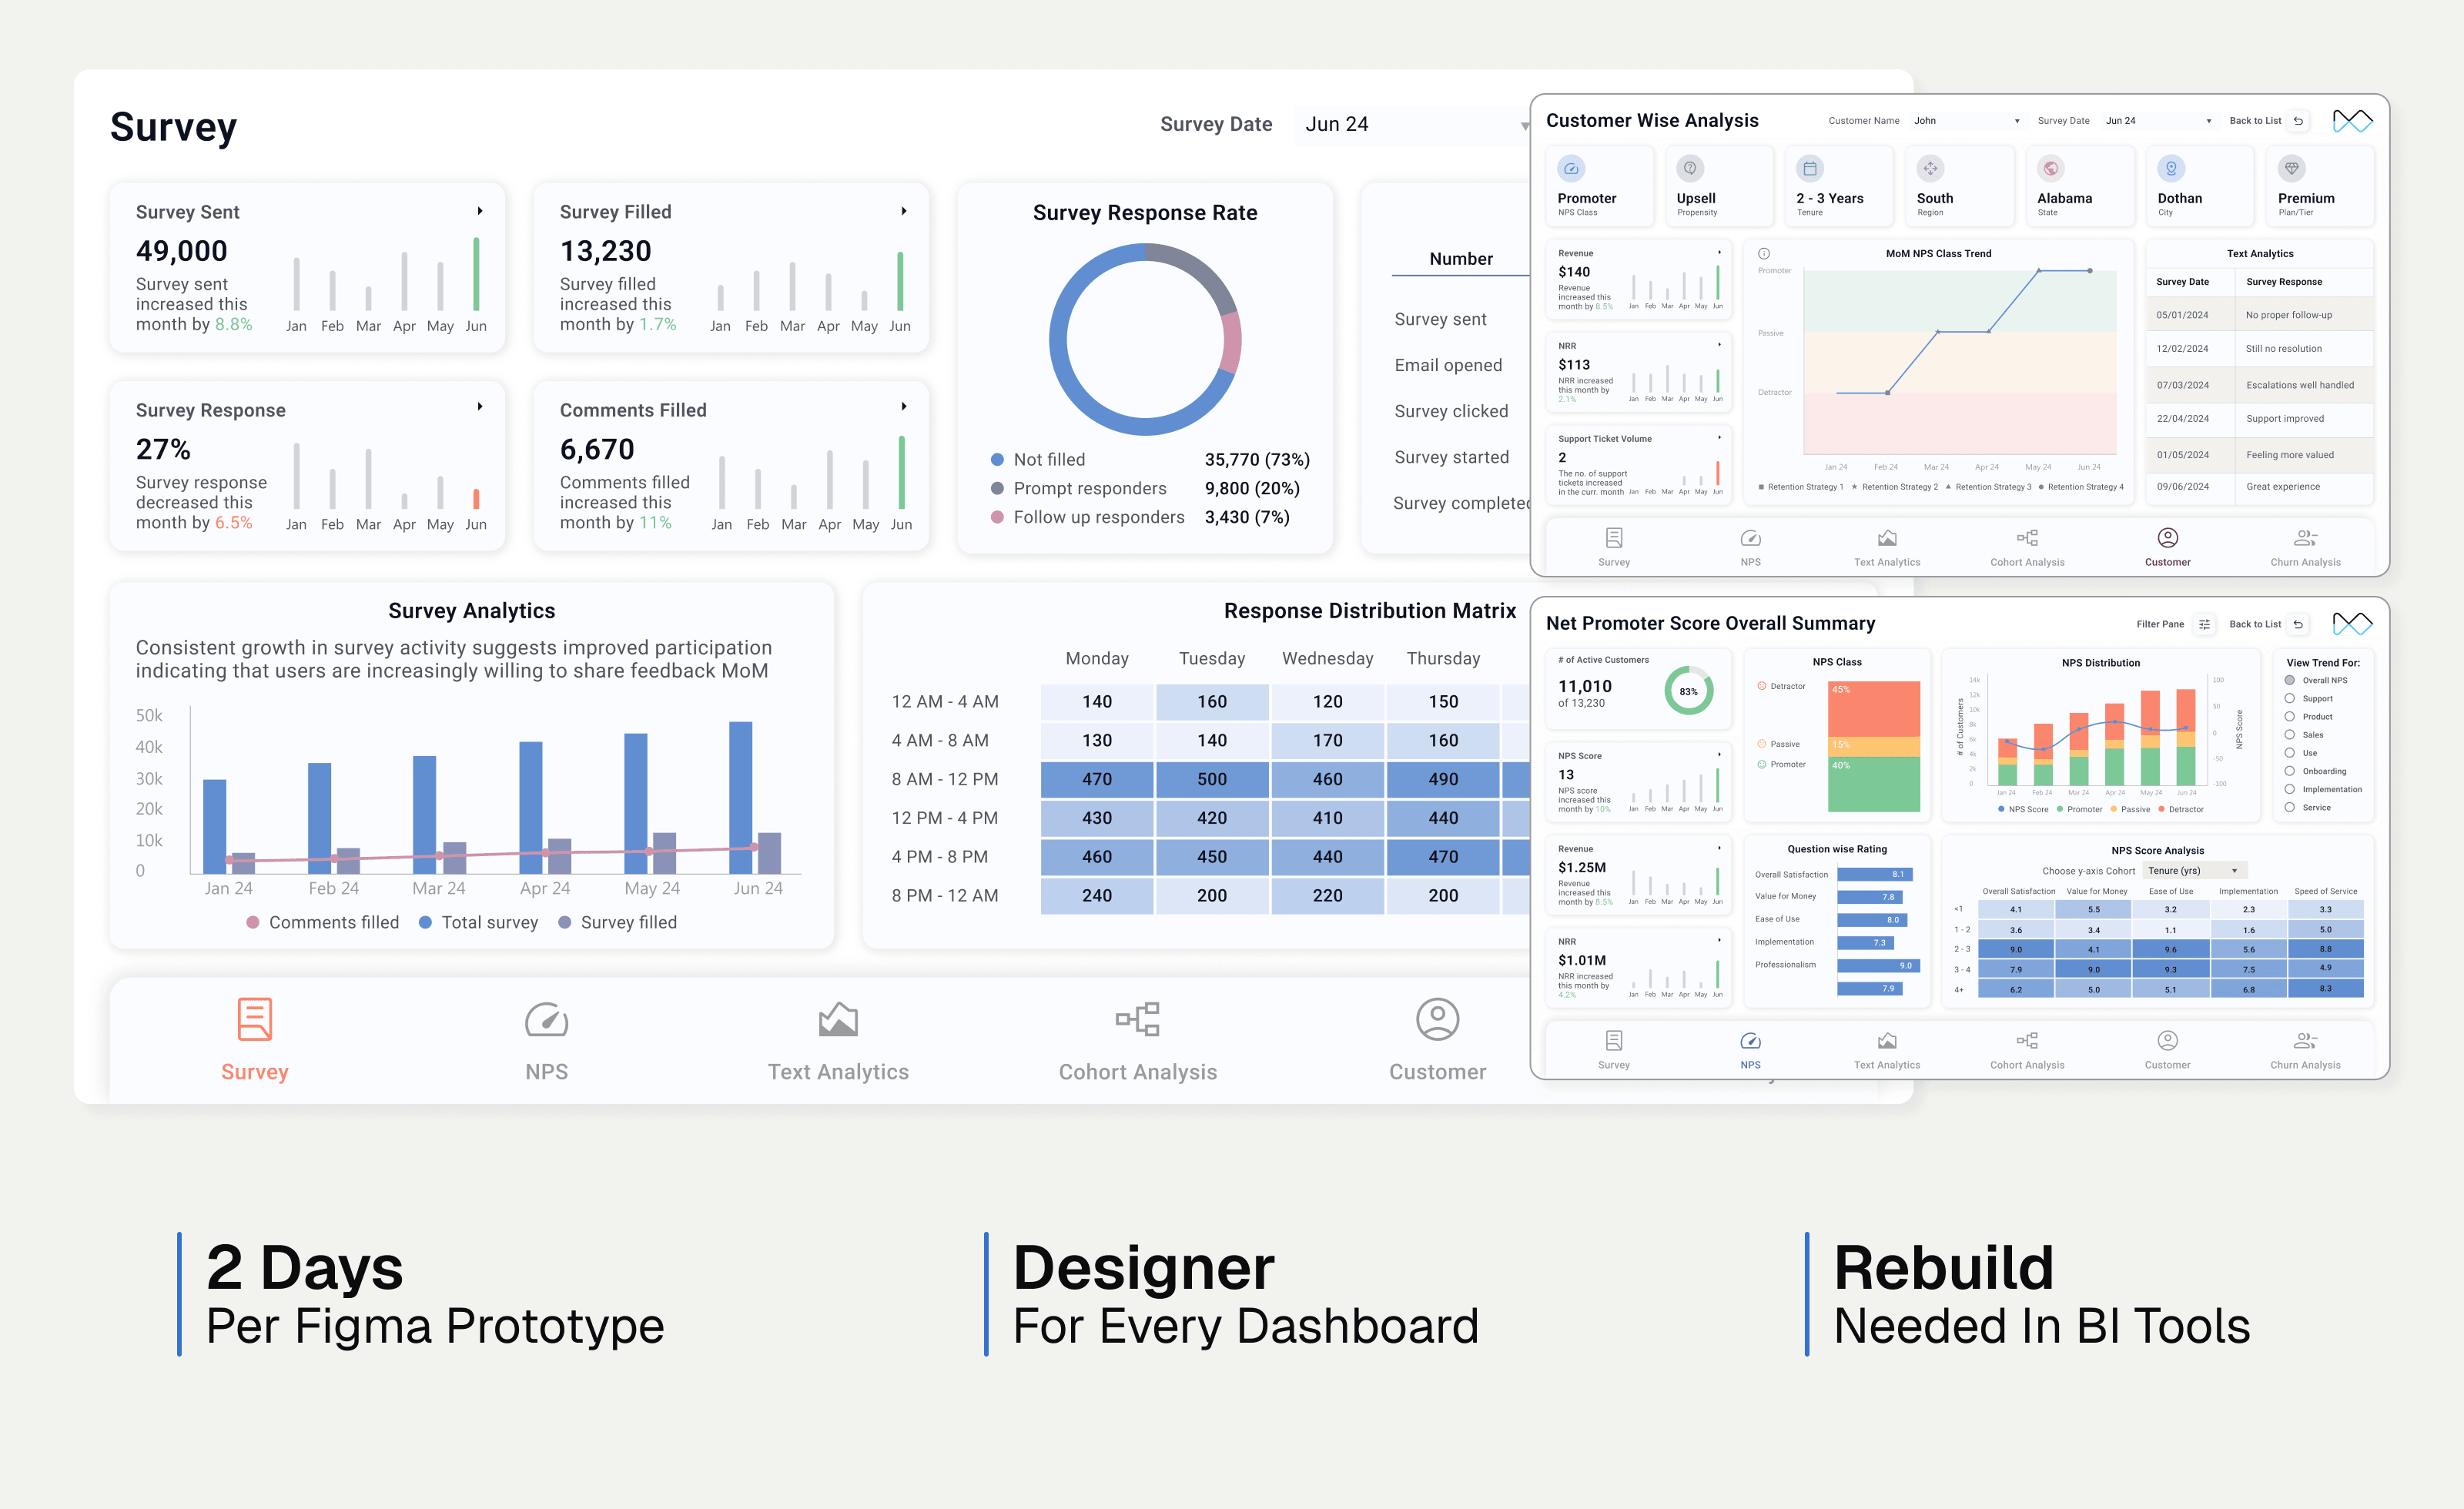Open the Survey Date dropdown showing Jun 24 in Survey dashboard

(1412, 124)
